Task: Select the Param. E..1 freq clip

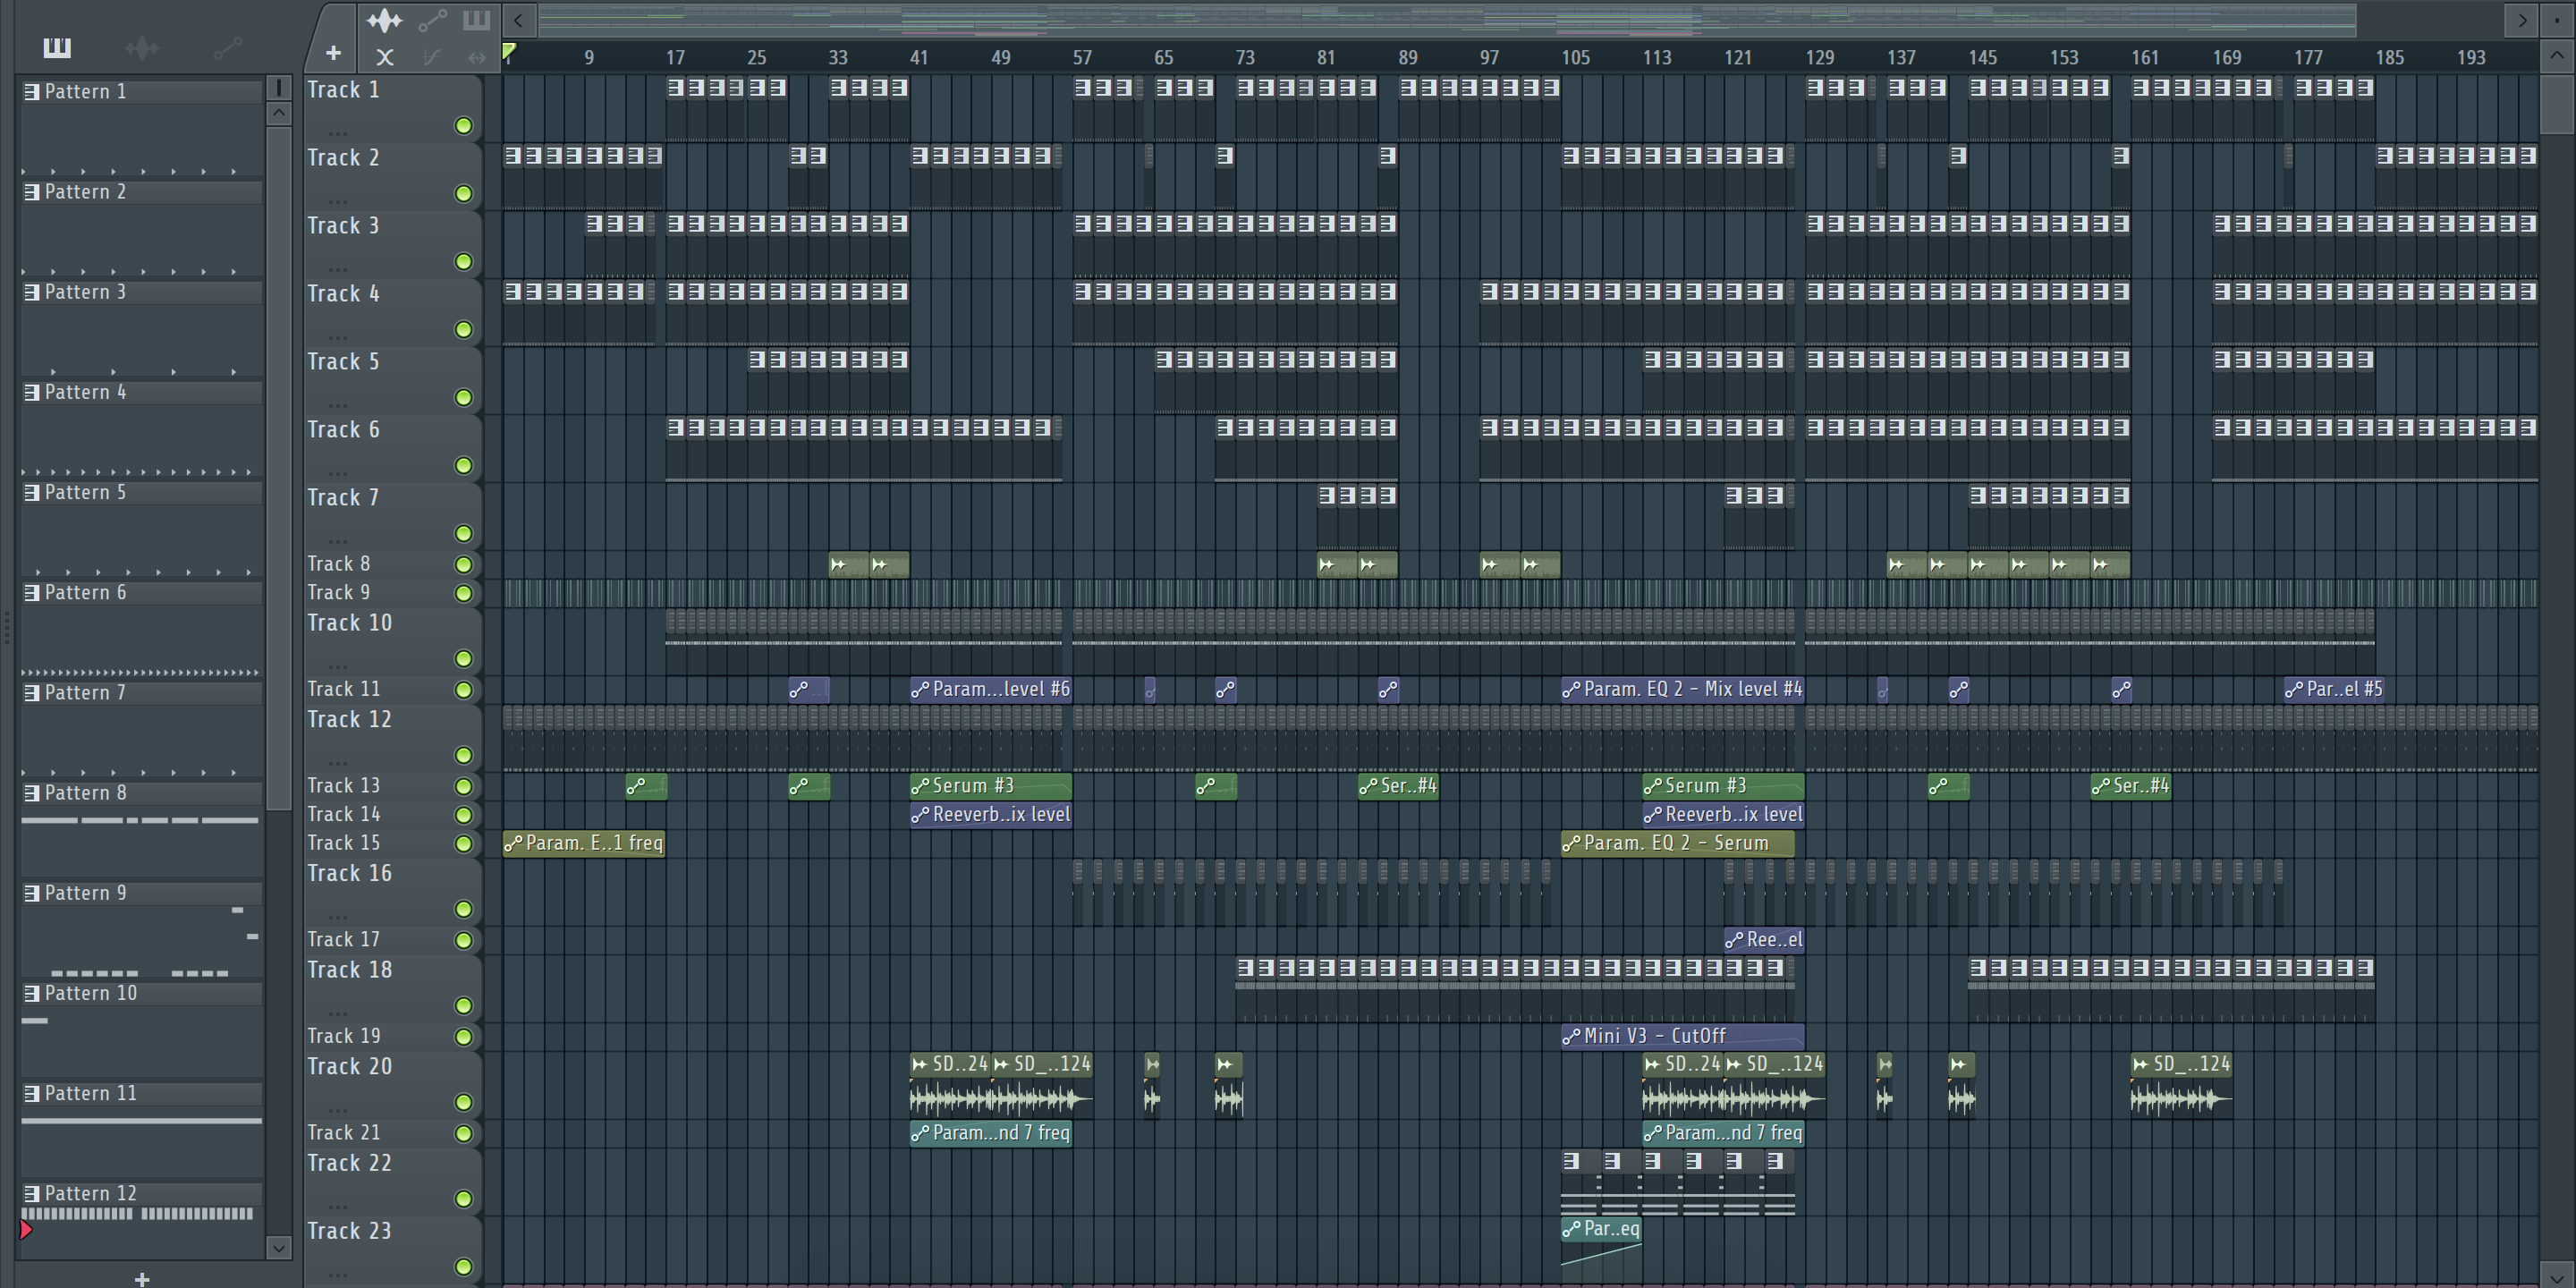Action: 584,844
